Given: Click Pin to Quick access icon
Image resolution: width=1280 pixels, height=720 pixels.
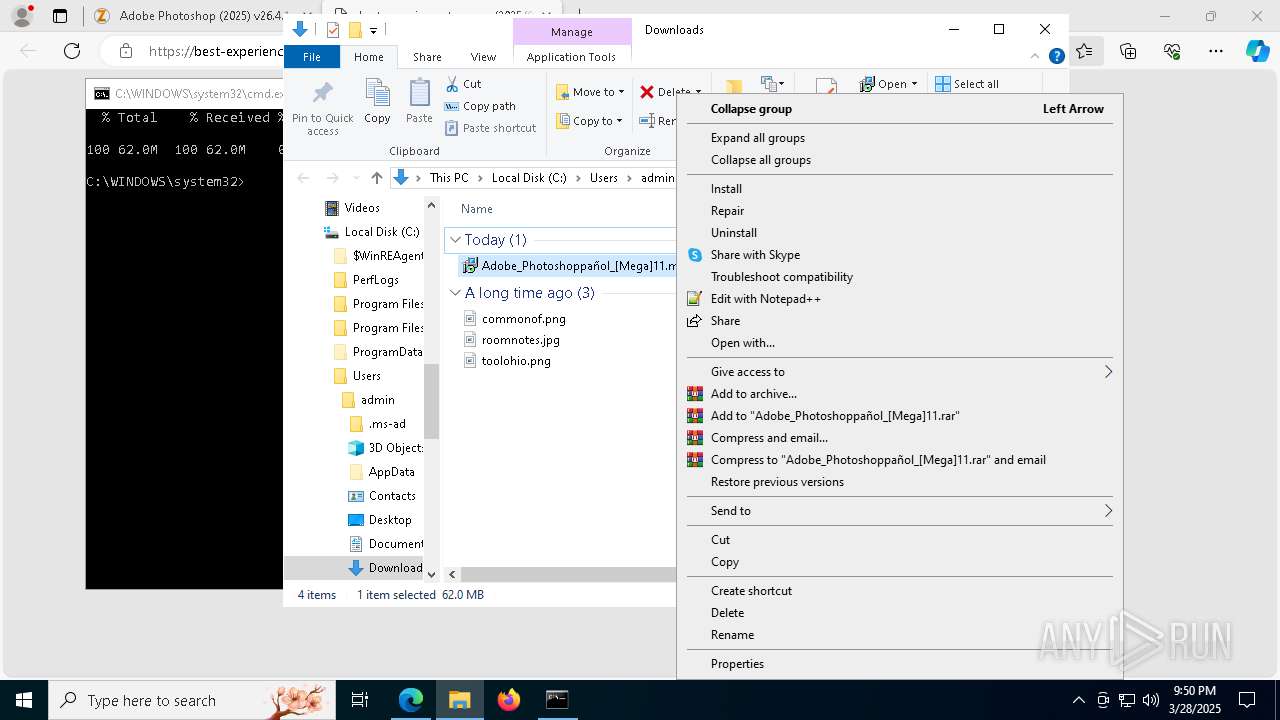Looking at the screenshot, I should coord(322,108).
